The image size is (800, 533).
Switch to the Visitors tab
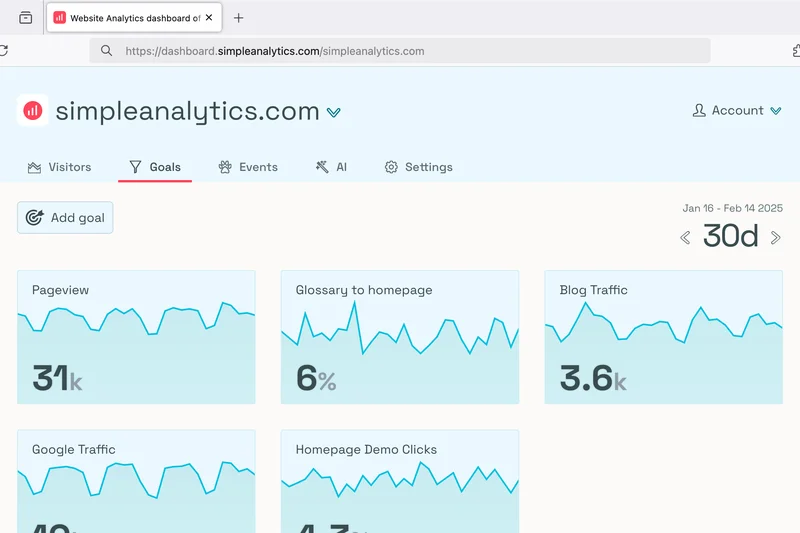pyautogui.click(x=59, y=167)
